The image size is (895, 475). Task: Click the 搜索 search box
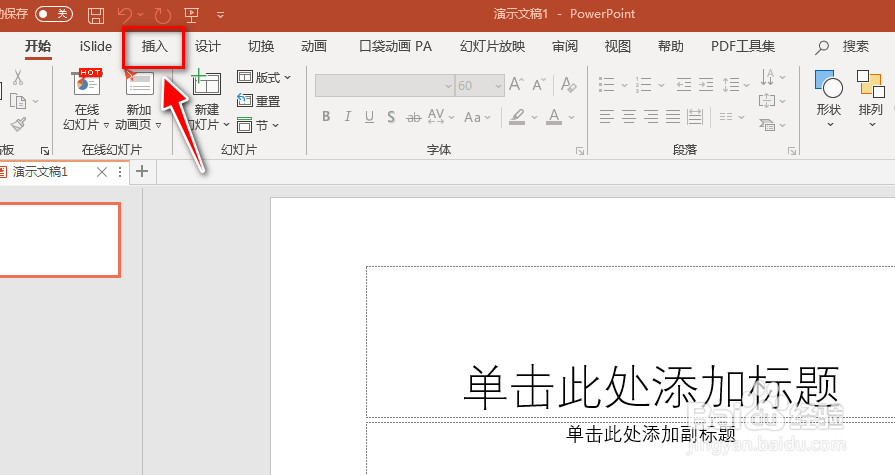(842, 47)
